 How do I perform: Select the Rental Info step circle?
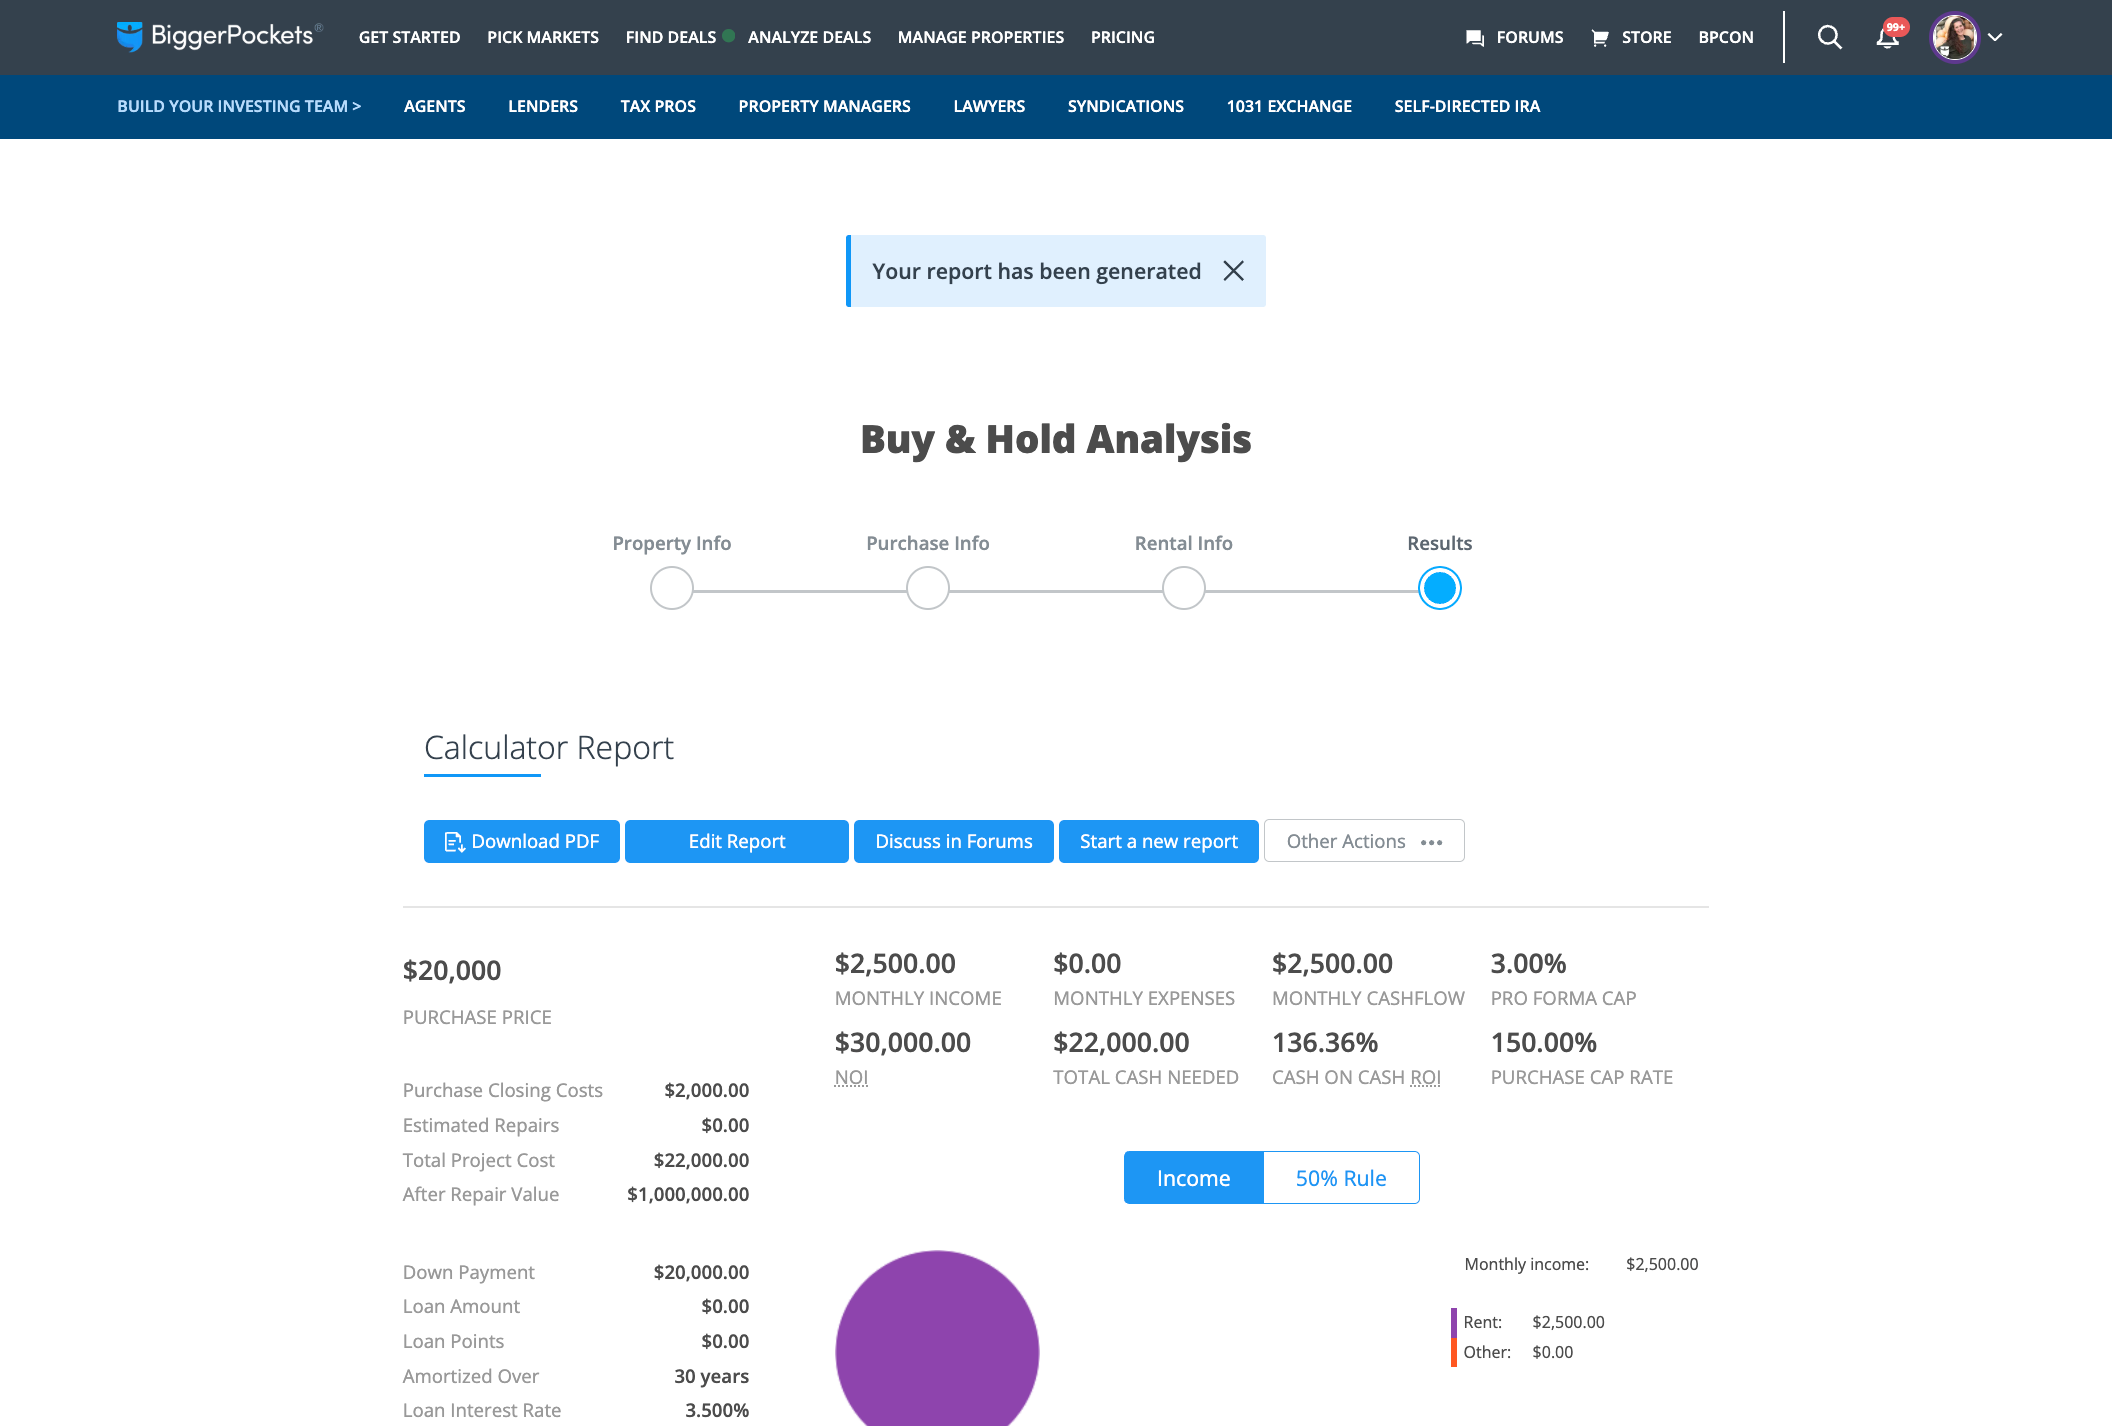pyautogui.click(x=1184, y=588)
